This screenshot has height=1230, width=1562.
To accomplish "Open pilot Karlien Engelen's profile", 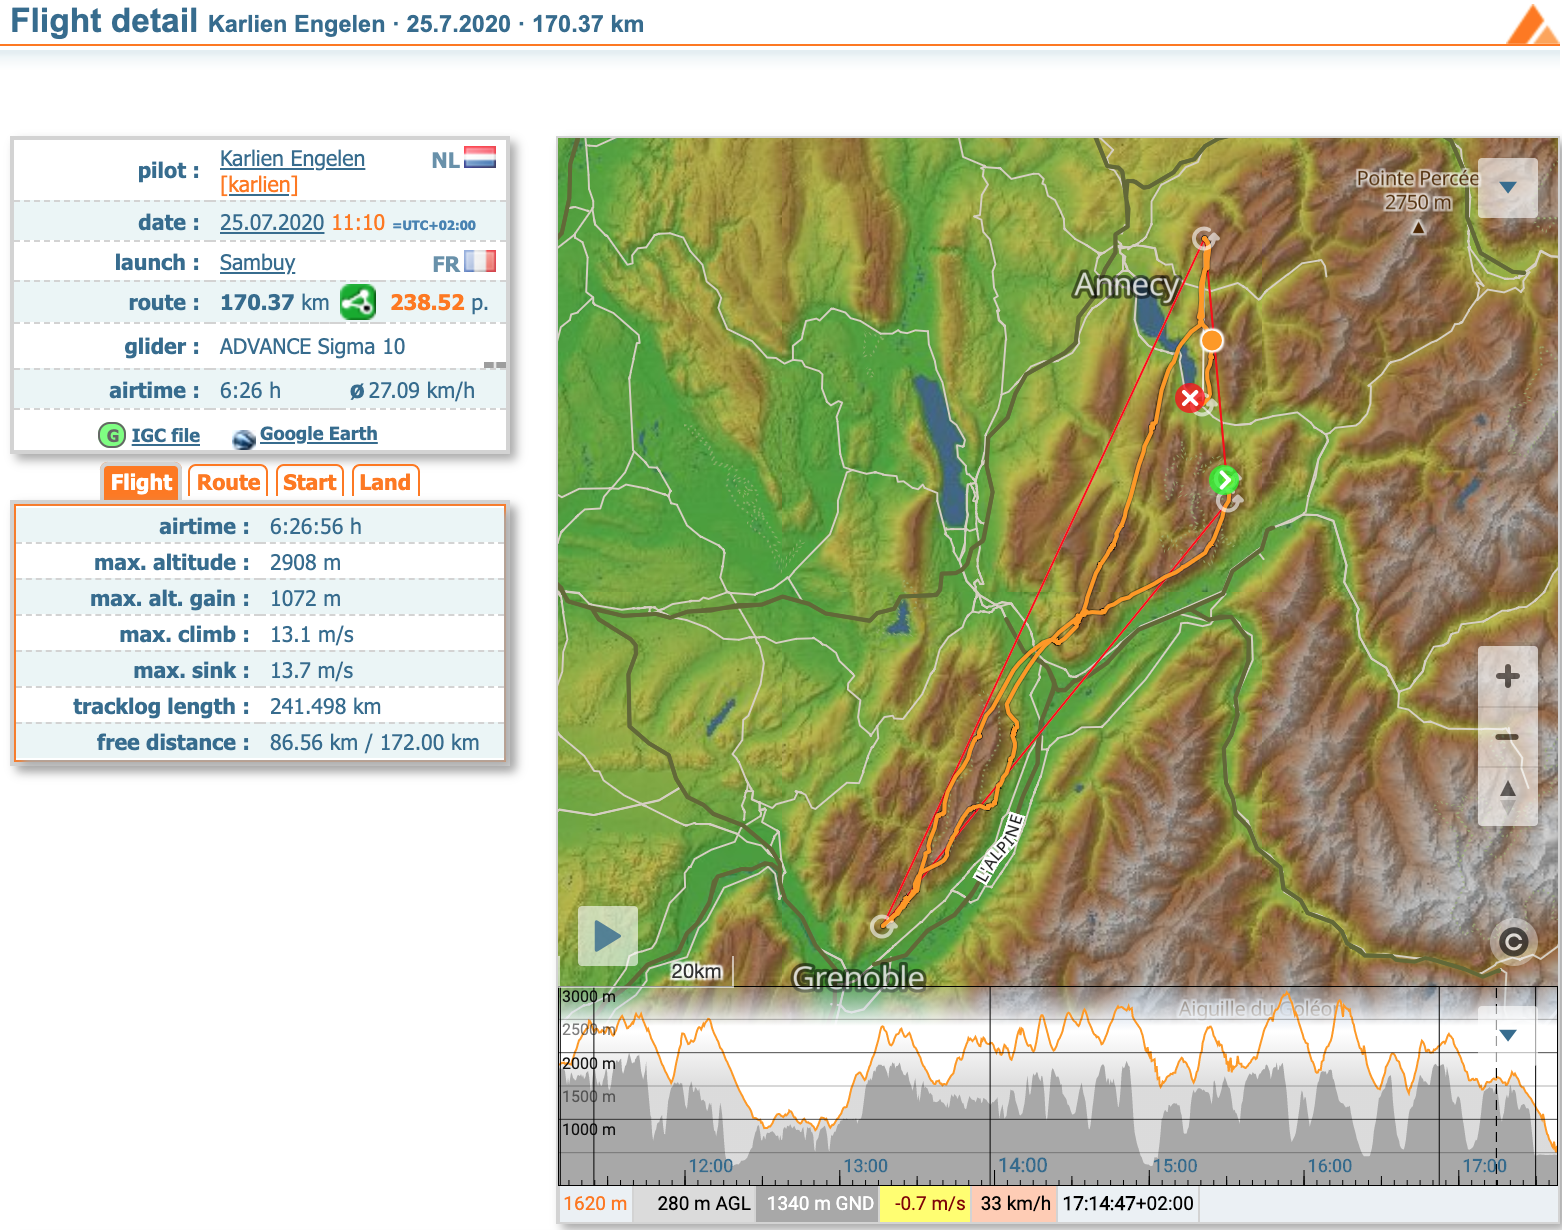I will [x=292, y=159].
